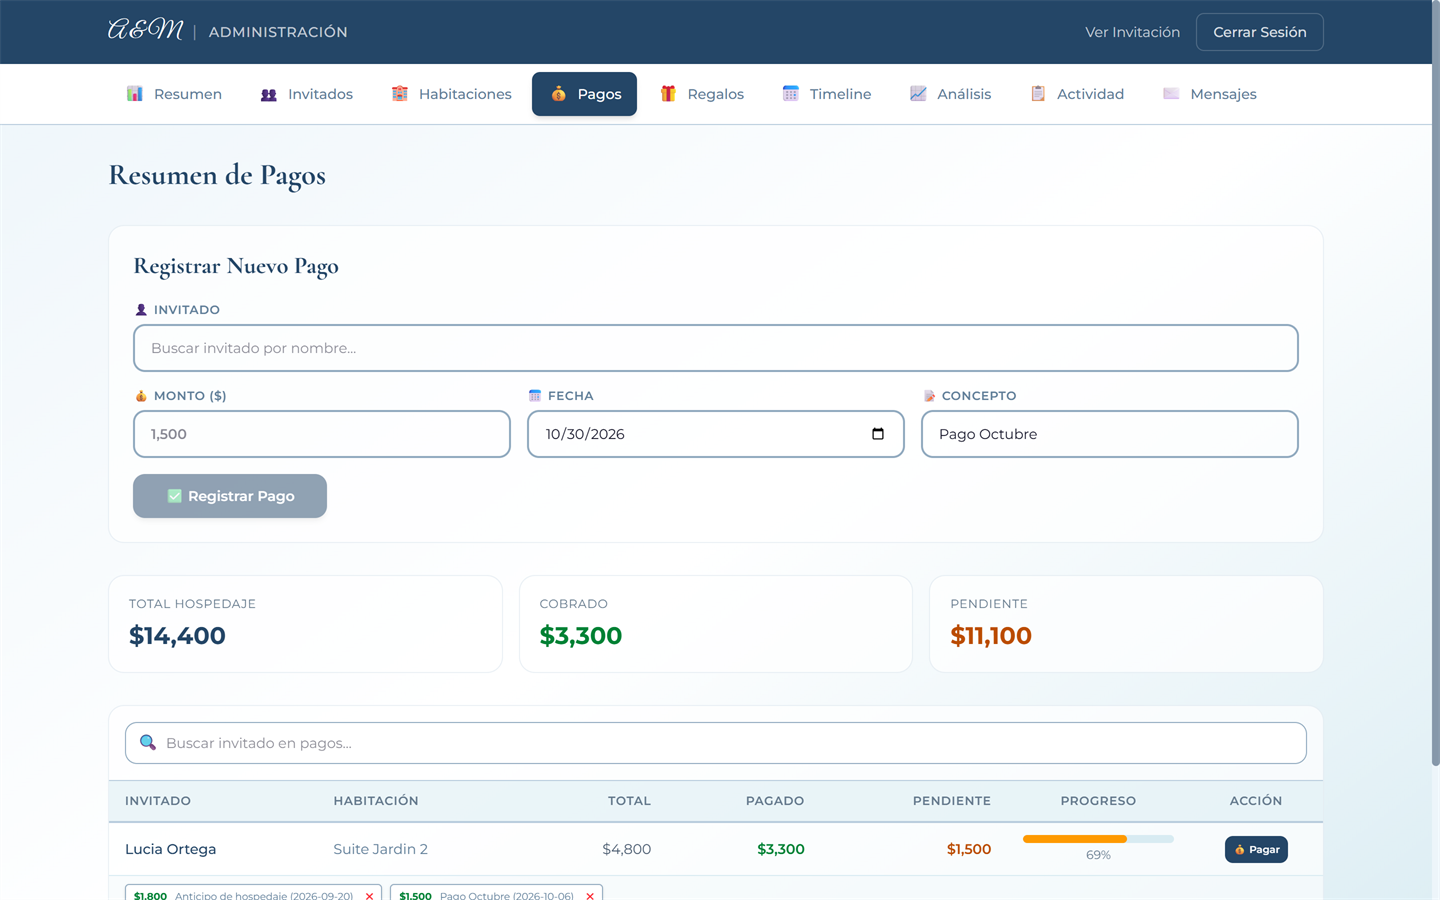This screenshot has height=900, width=1440.
Task: Click the calendar icon for Timeline
Action: click(790, 94)
